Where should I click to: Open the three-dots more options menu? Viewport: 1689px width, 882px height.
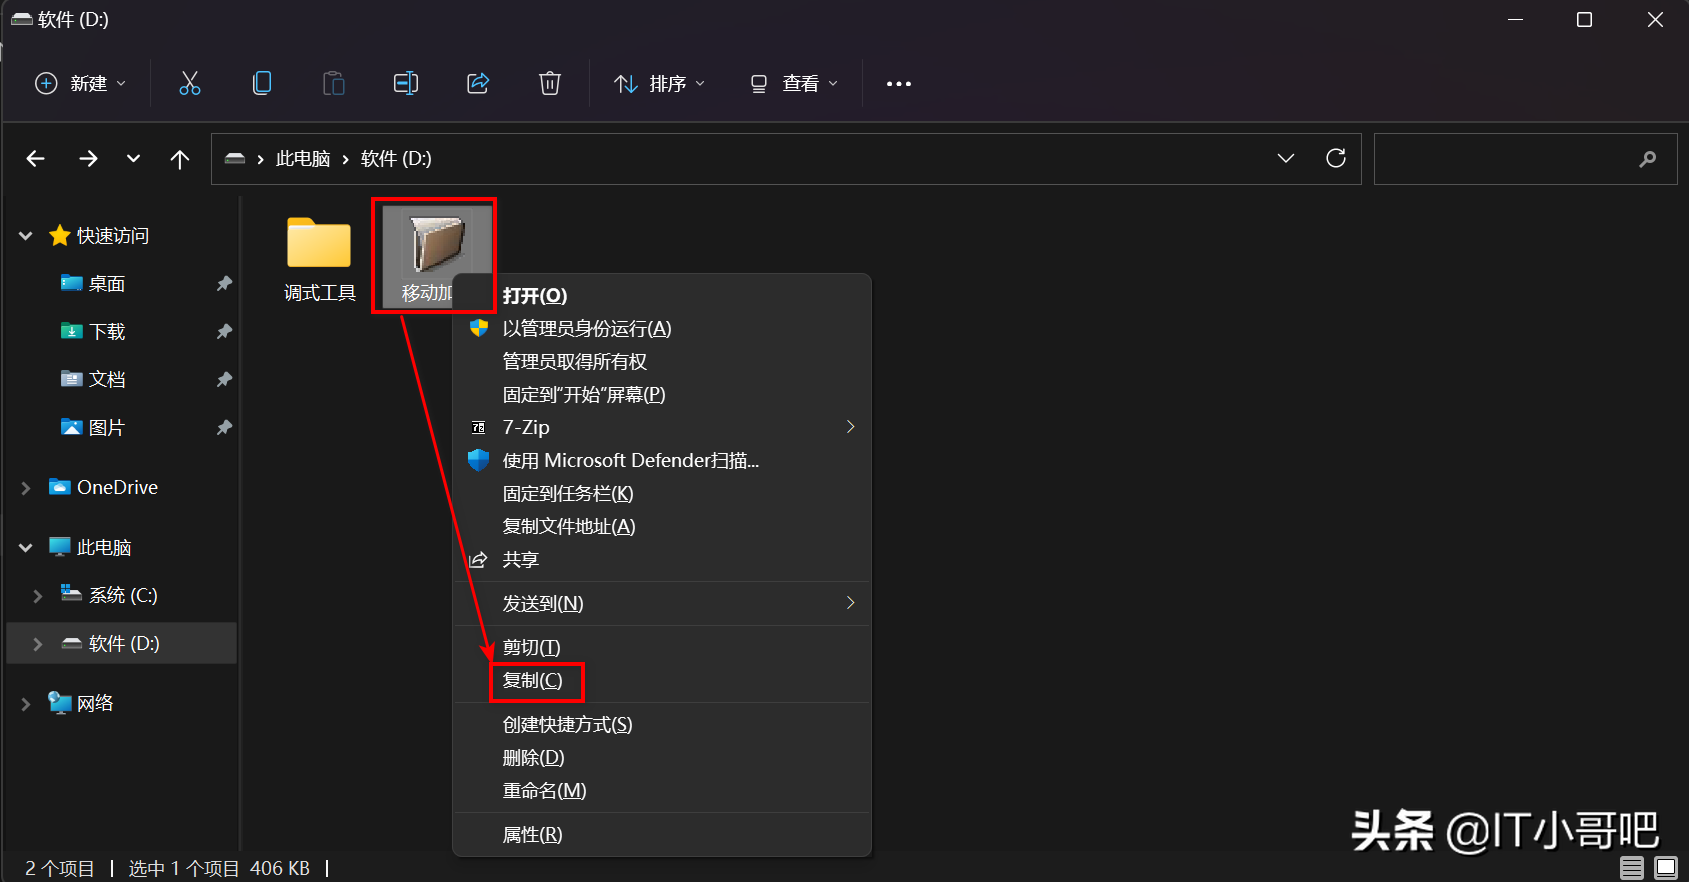899,83
